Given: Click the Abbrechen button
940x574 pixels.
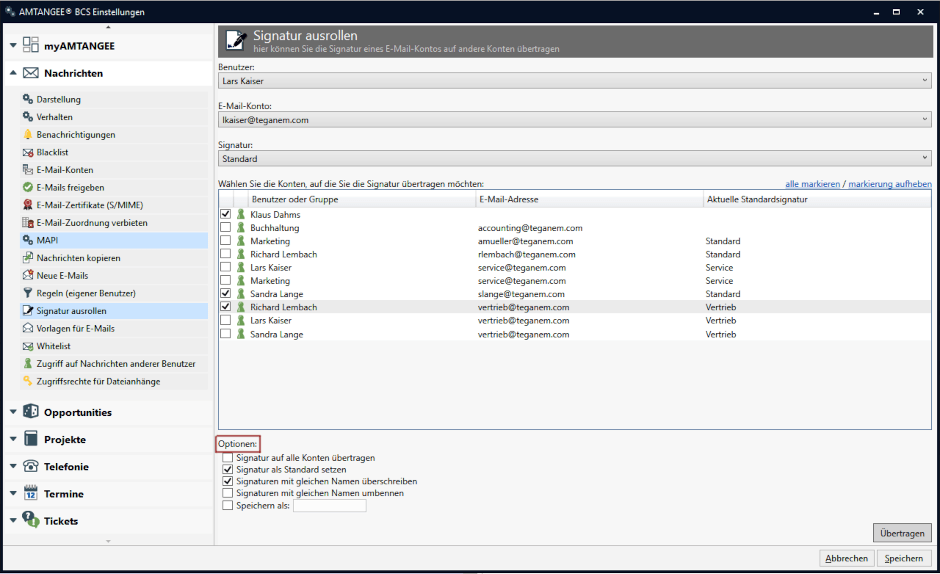Looking at the screenshot, I should [846, 558].
